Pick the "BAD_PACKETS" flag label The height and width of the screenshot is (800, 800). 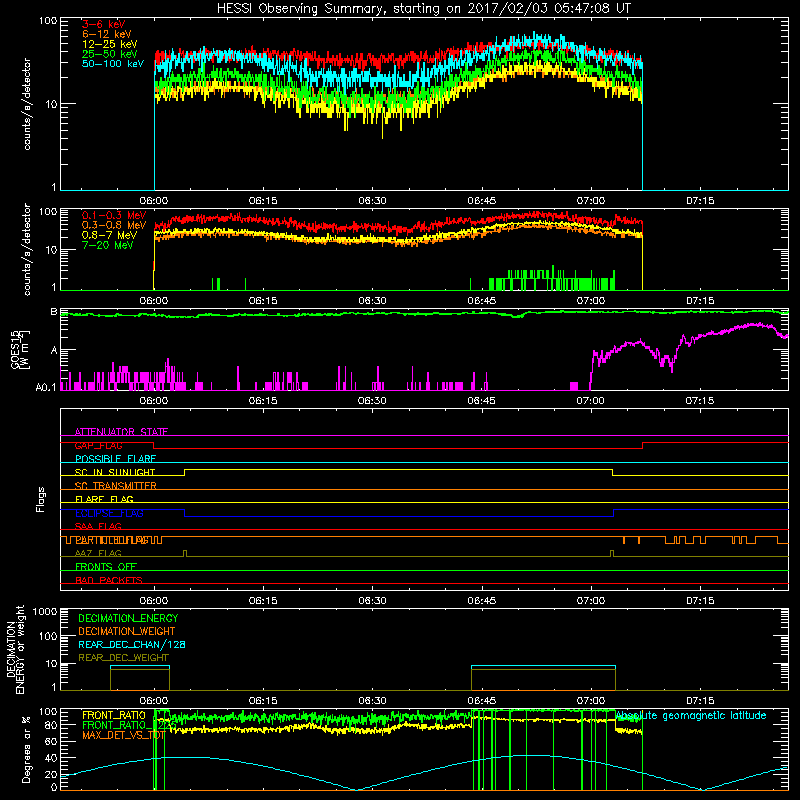[109, 580]
